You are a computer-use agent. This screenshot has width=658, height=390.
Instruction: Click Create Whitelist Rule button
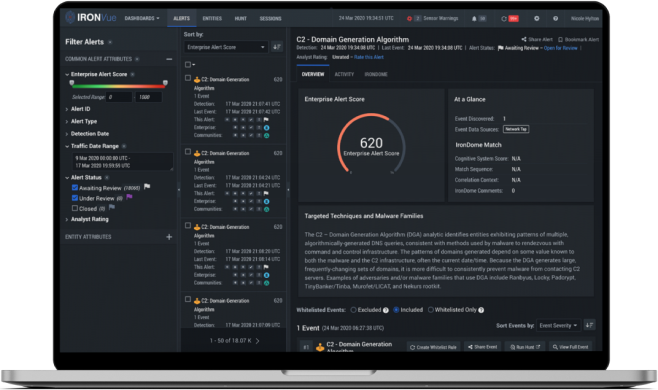pyautogui.click(x=433, y=347)
